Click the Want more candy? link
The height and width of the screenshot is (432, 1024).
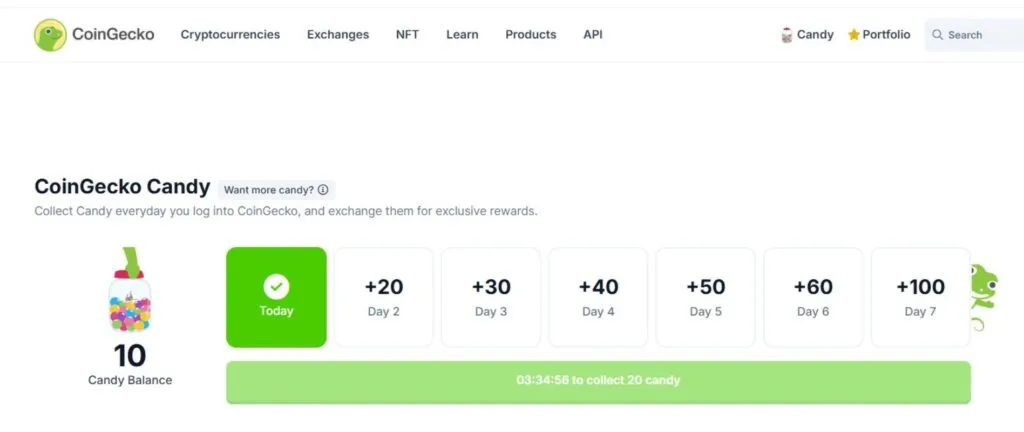[x=268, y=190]
